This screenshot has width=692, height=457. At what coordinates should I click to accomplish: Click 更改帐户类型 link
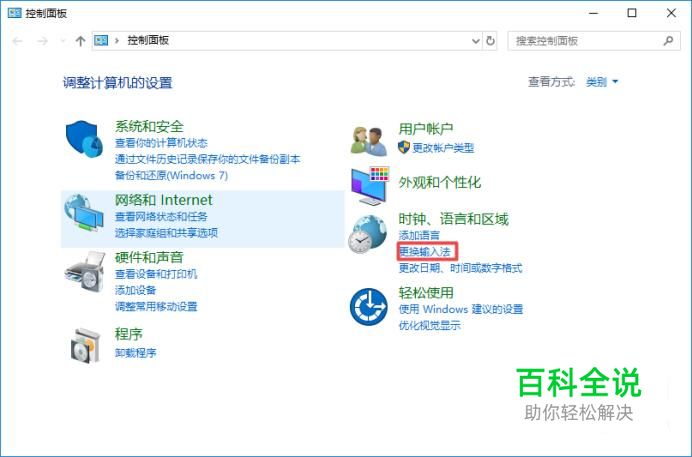(x=443, y=148)
